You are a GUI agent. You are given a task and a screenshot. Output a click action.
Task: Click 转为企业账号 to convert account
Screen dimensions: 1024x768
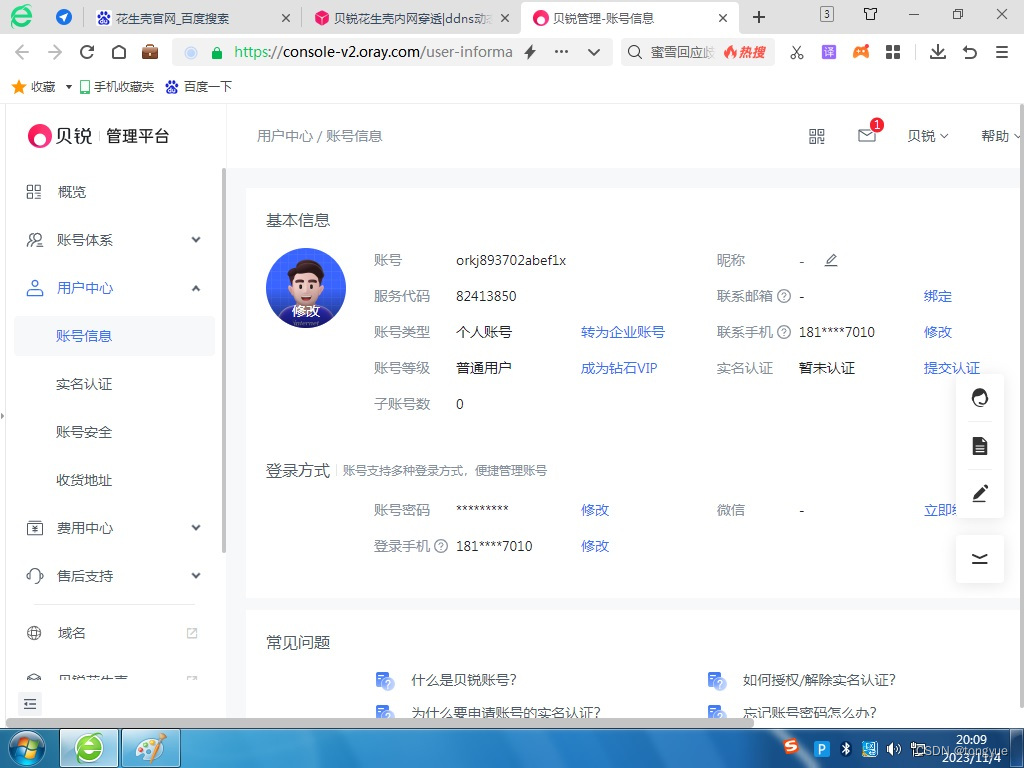[x=622, y=331]
